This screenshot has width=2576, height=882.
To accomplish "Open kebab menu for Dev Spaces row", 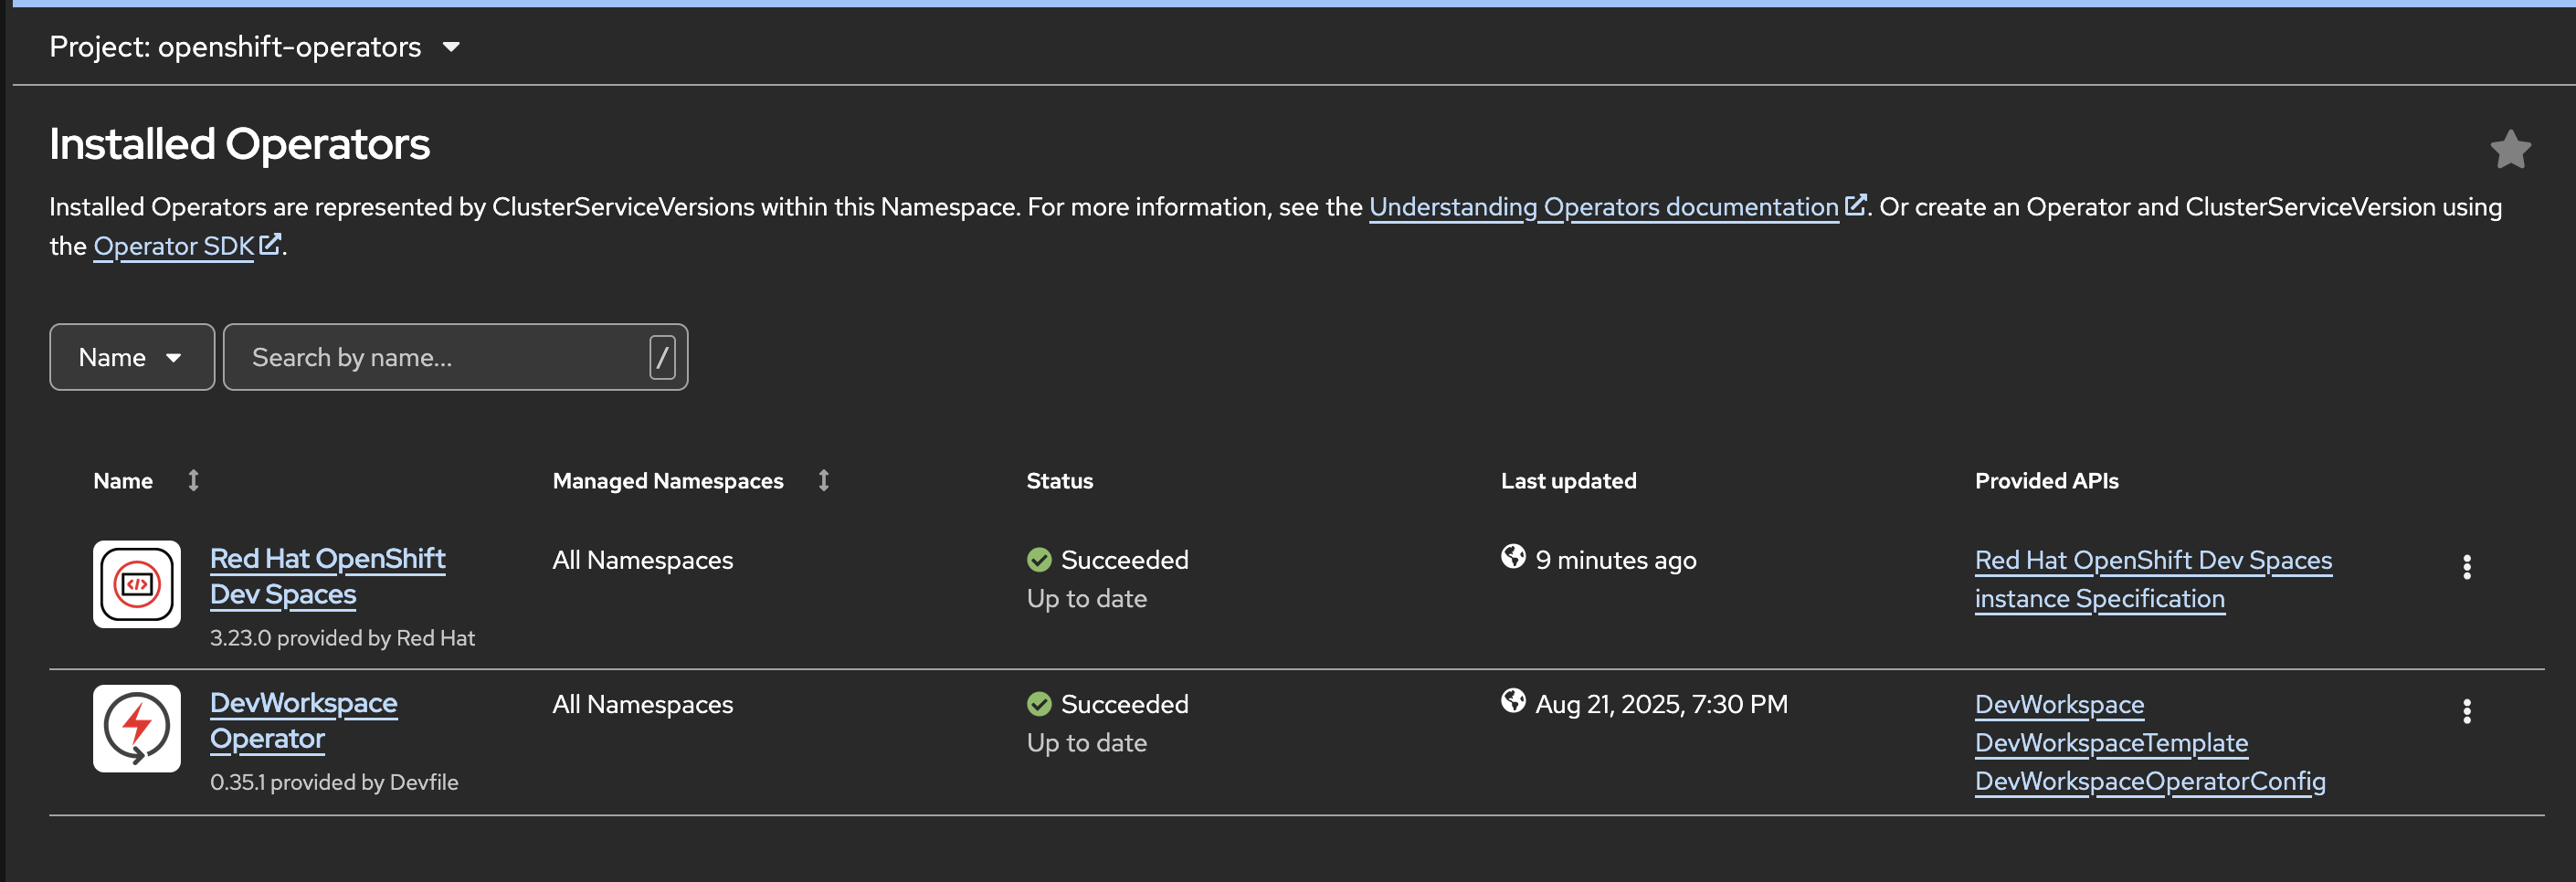I will [x=2466, y=567].
